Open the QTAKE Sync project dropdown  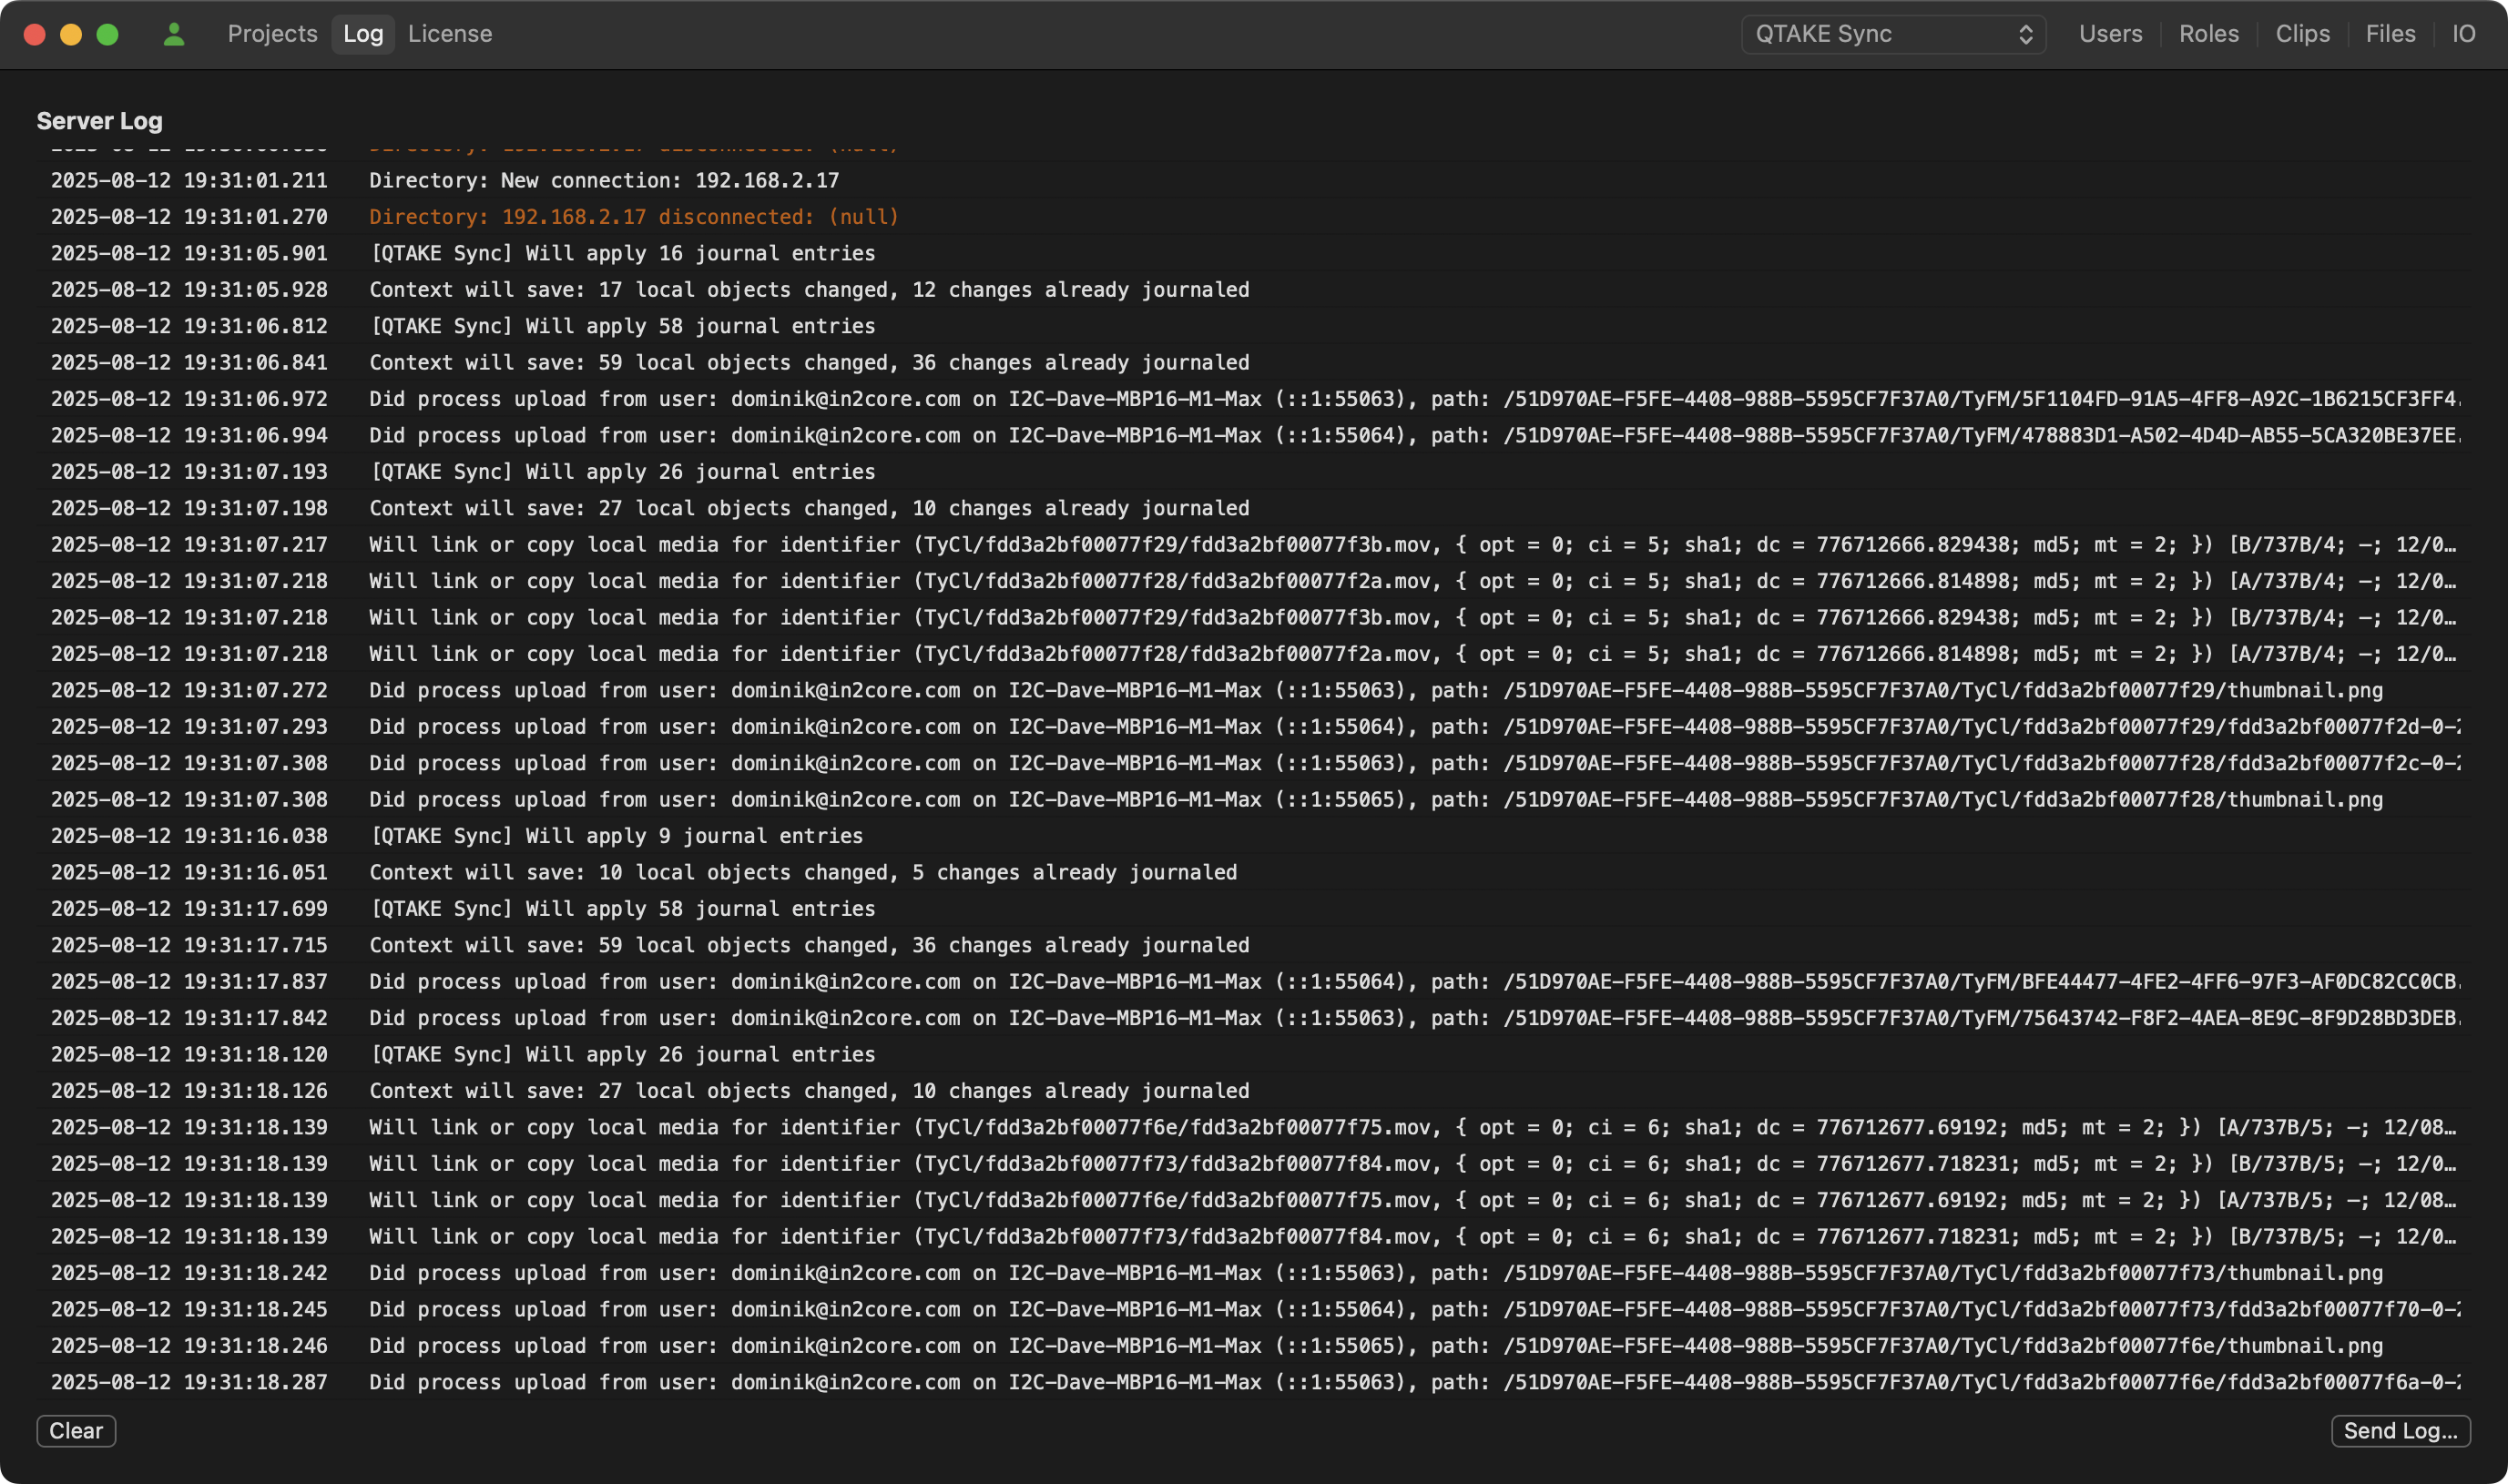pyautogui.click(x=1892, y=34)
